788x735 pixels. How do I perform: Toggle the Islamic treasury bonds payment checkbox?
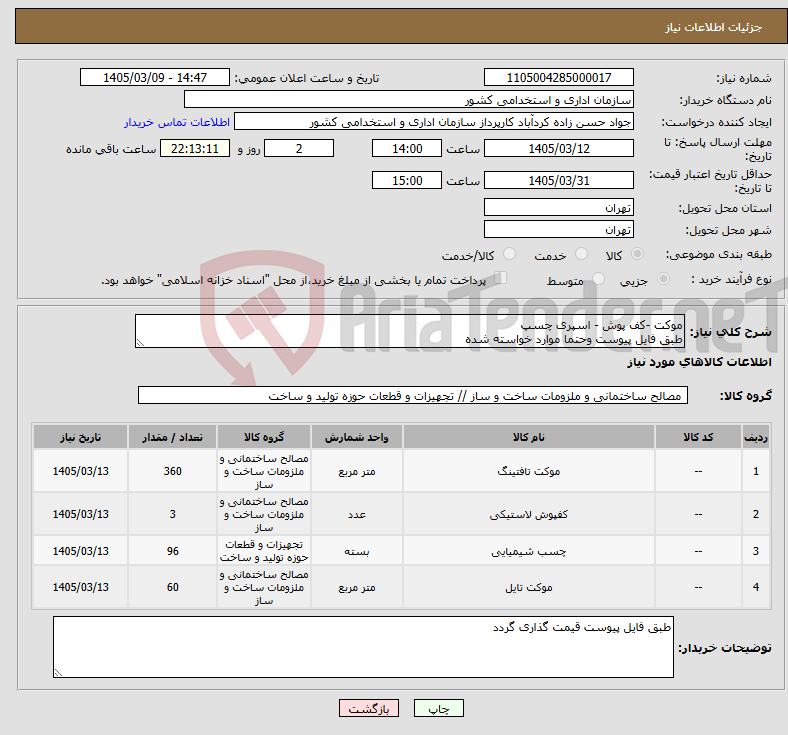(x=501, y=278)
